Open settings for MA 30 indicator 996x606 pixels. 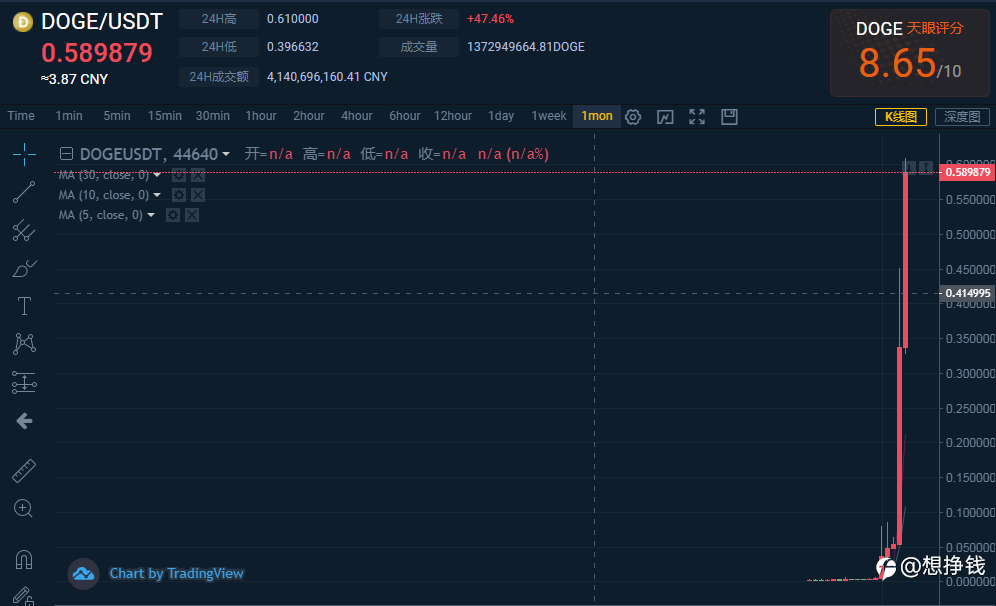coord(179,175)
